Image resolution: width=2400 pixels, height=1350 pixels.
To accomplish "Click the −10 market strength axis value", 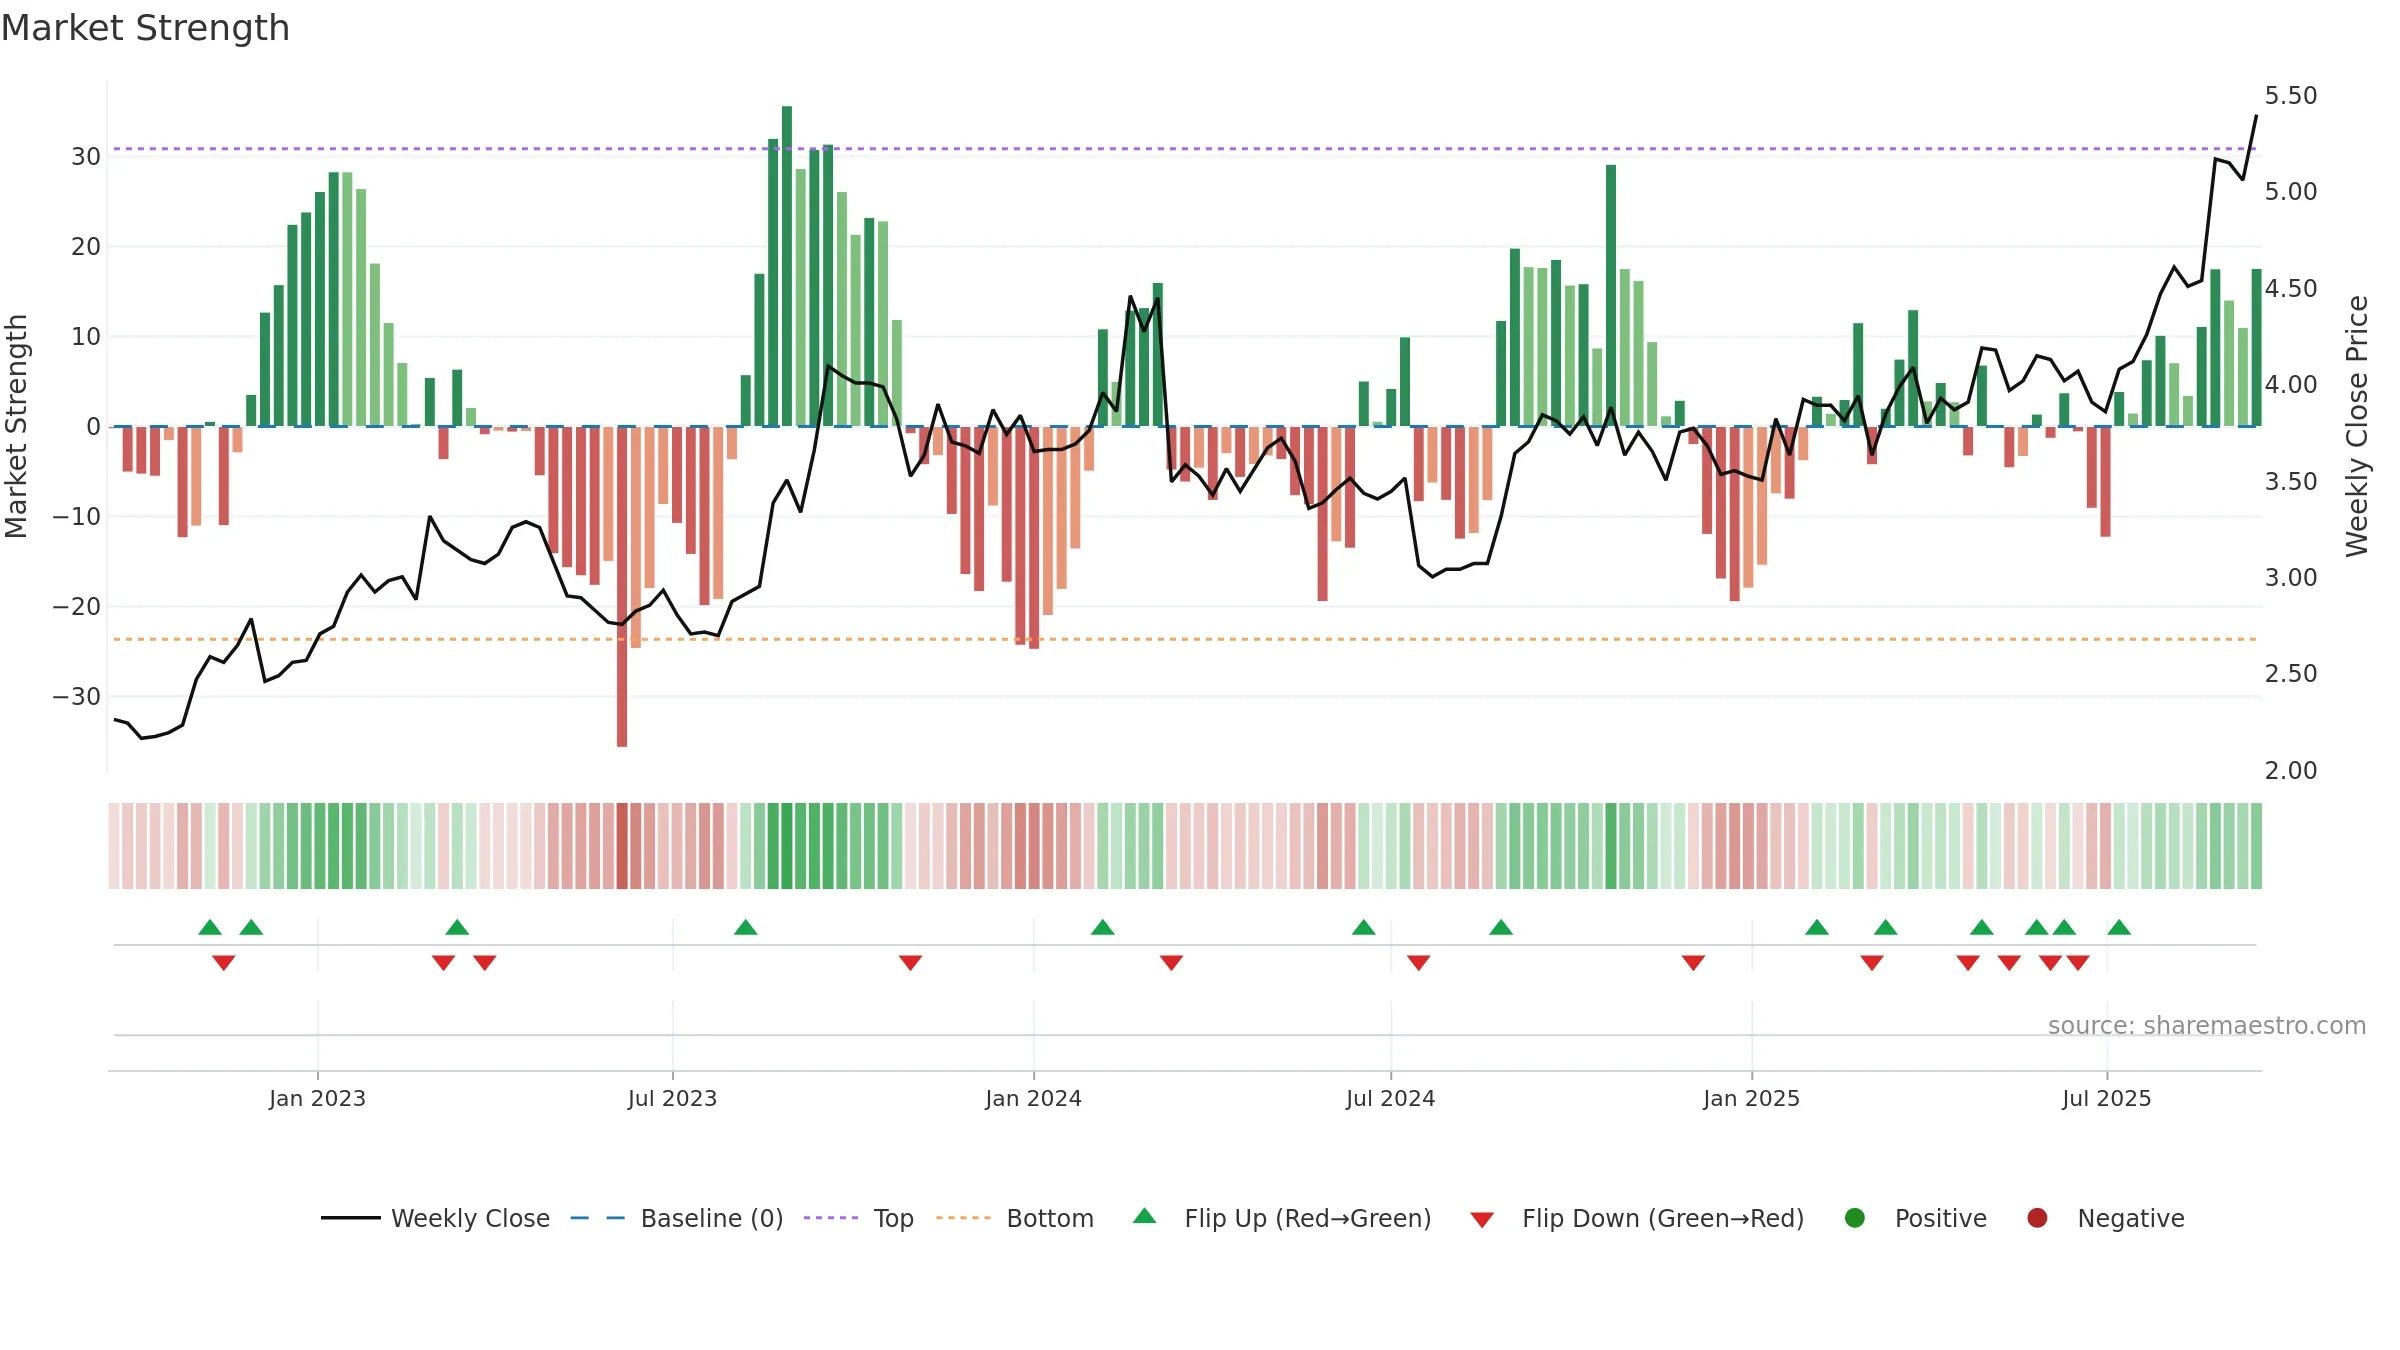I will tap(77, 516).
